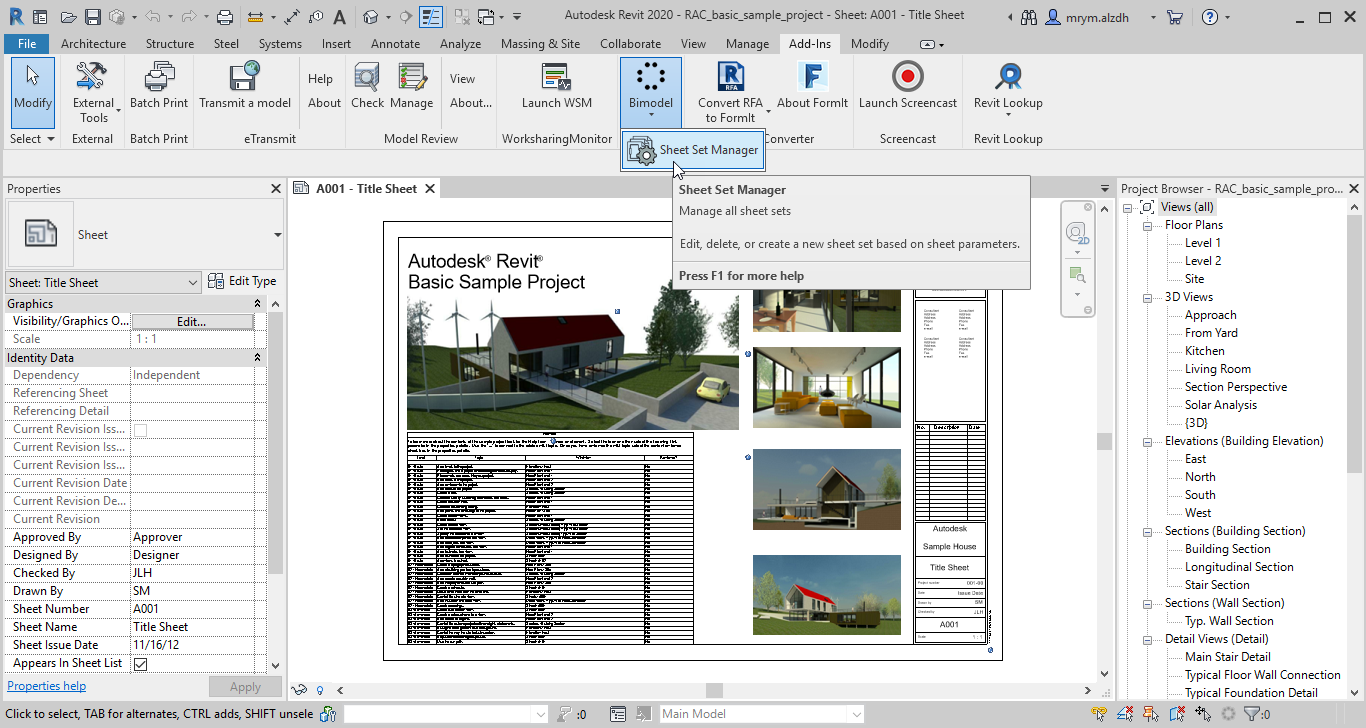Toggle Reveal Hidden Elements lightbulb
Viewport: 1366px width, 728px height.
(319, 690)
